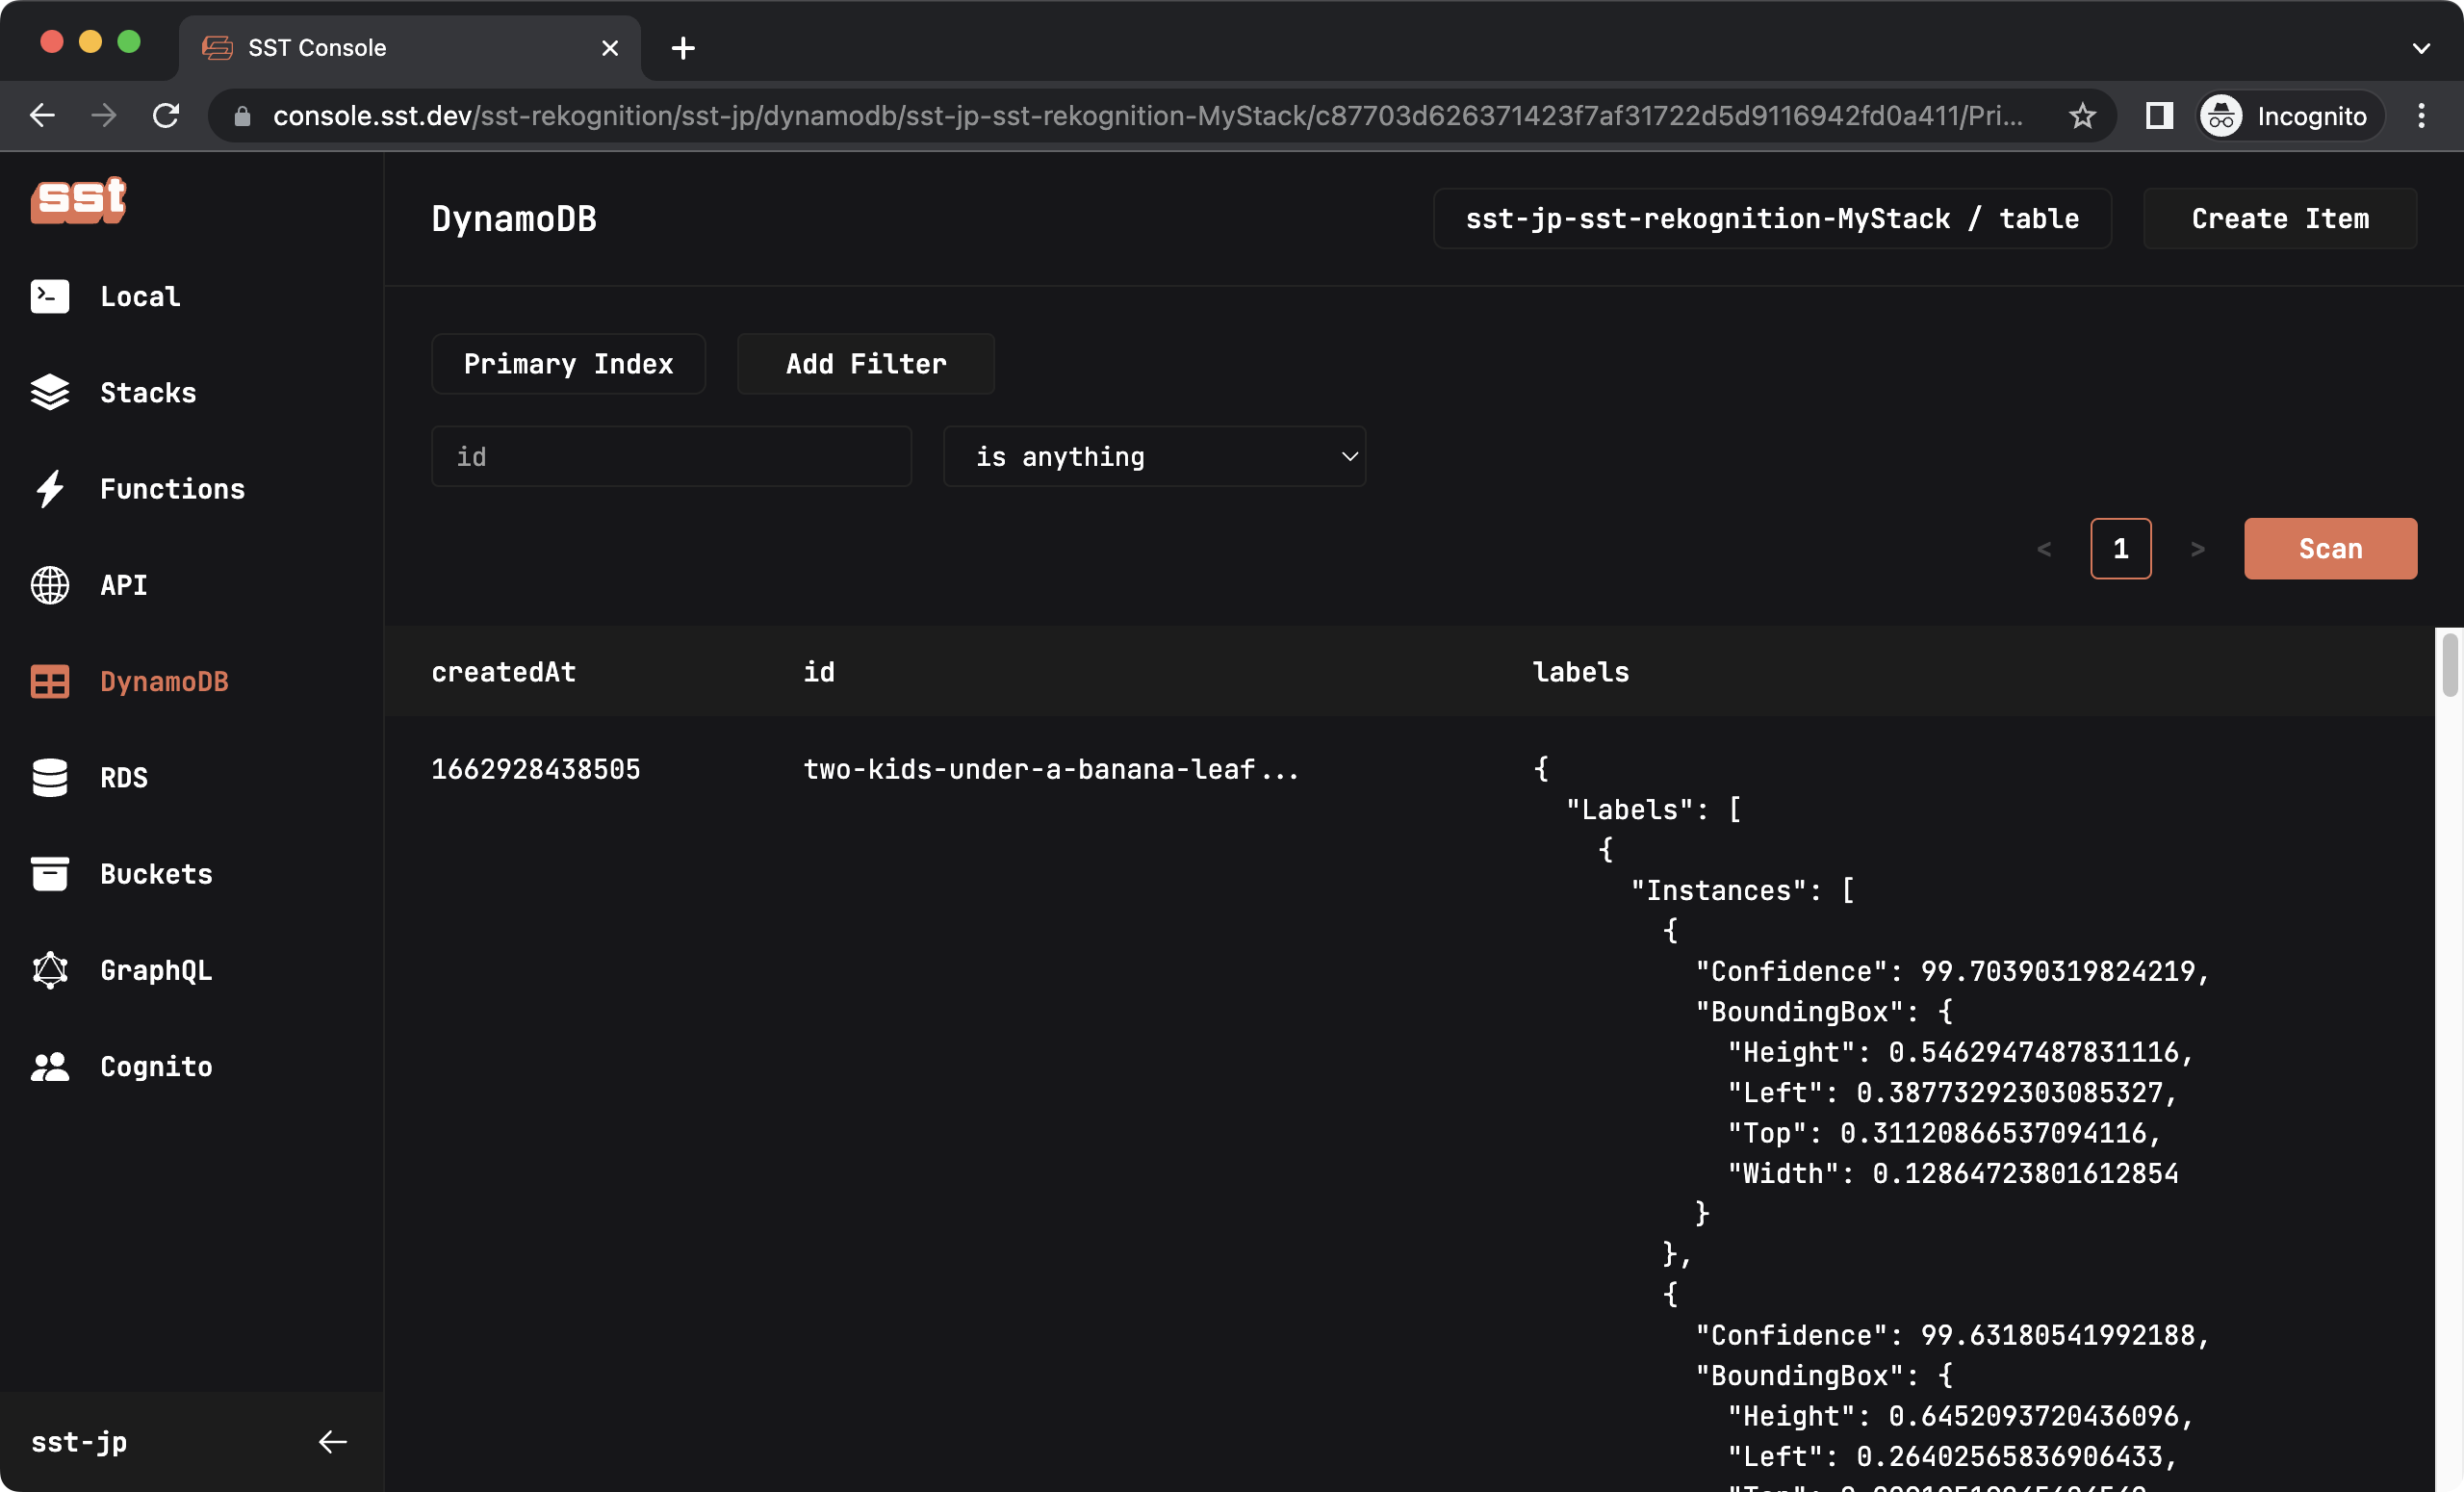This screenshot has height=1492, width=2464.
Task: Click the SST logo in the sidebar
Action: [x=78, y=200]
